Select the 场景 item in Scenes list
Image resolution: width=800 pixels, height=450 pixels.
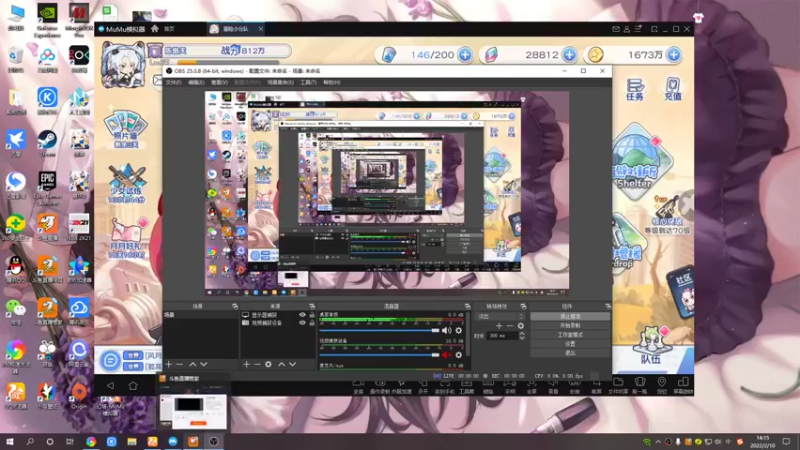click(201, 315)
